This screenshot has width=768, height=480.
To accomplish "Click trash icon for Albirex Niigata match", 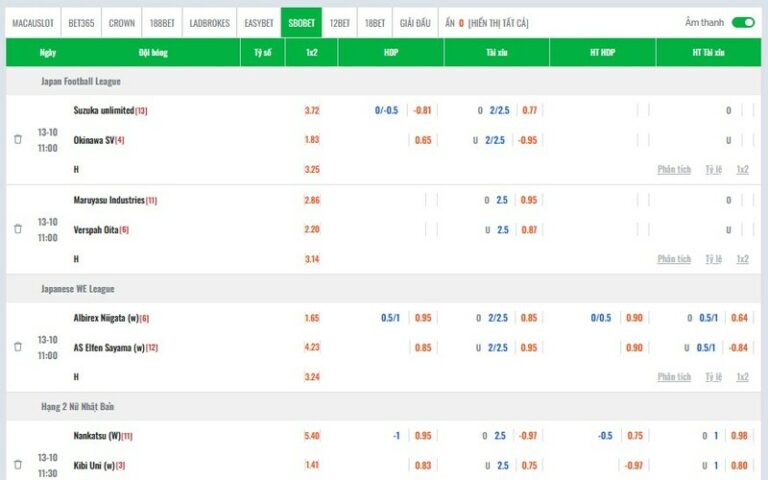I will (x=17, y=347).
